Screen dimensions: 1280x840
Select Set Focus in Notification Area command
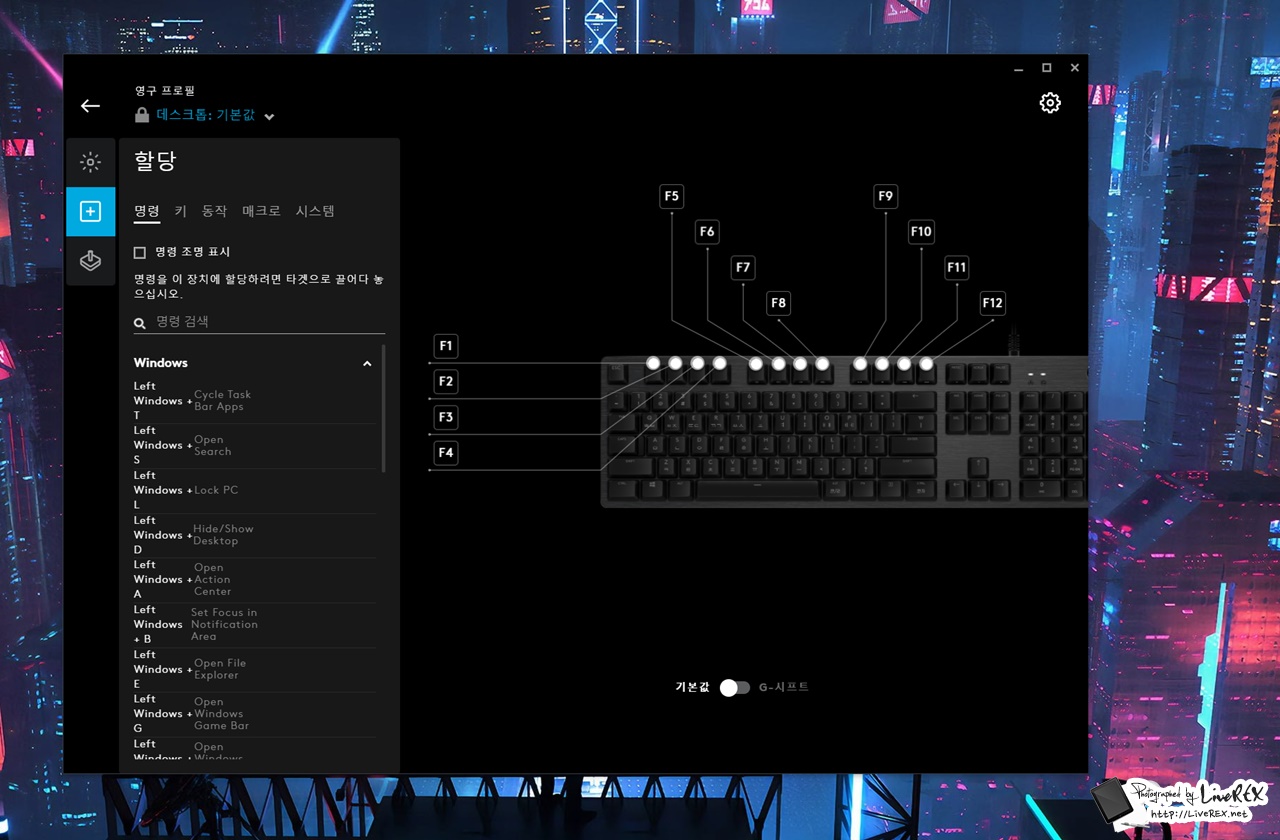pos(255,625)
